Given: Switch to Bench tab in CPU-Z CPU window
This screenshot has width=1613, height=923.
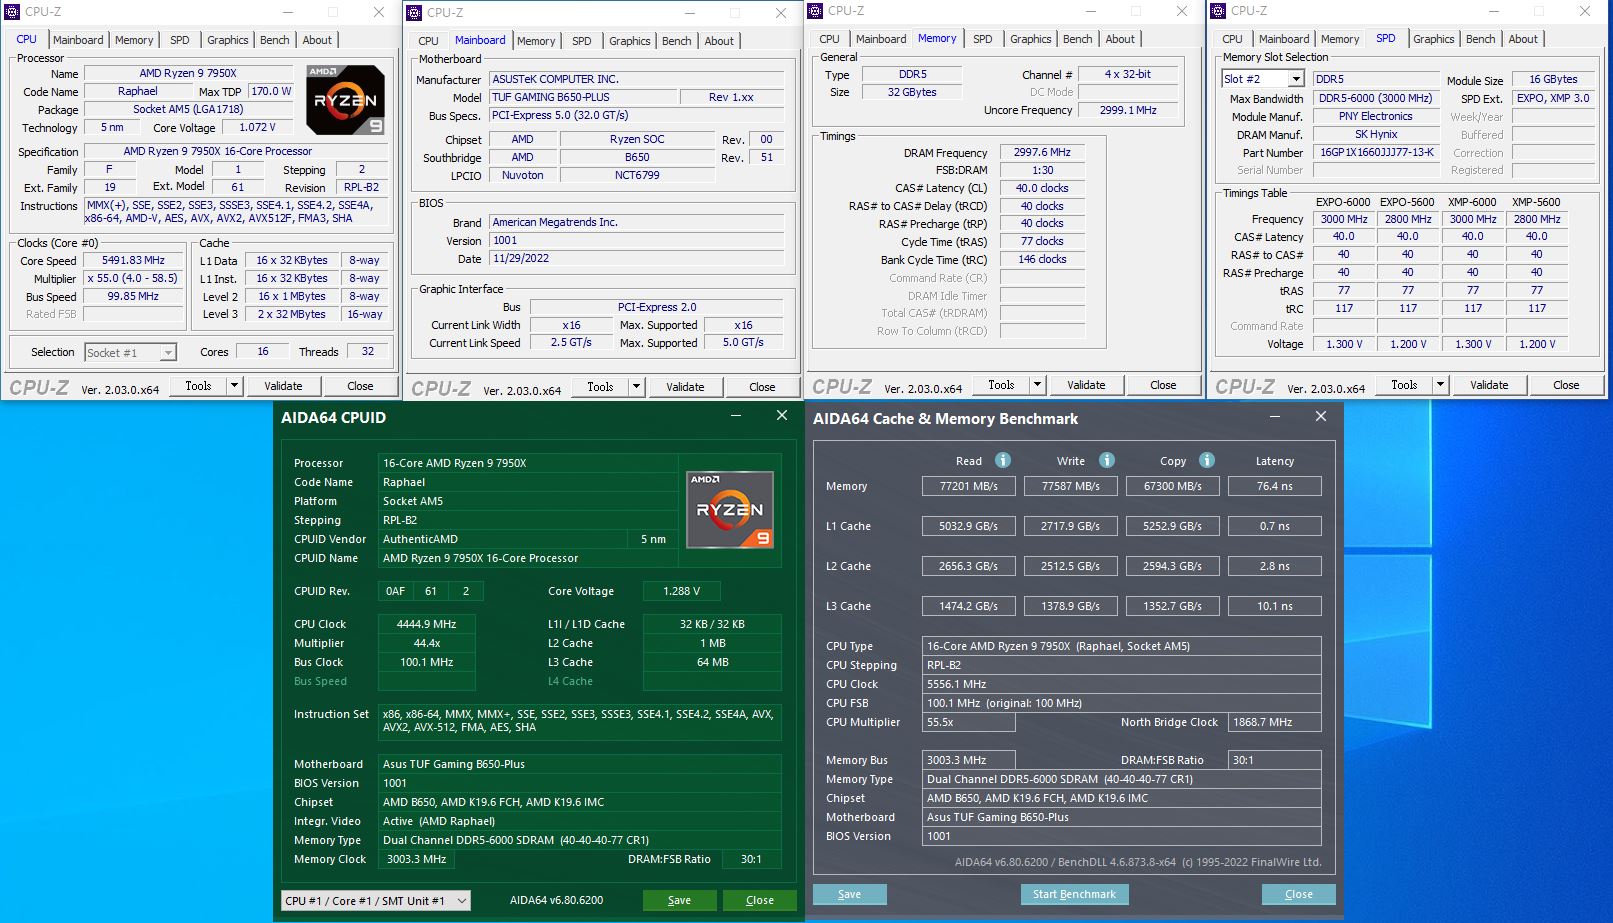Looking at the screenshot, I should pyautogui.click(x=275, y=40).
